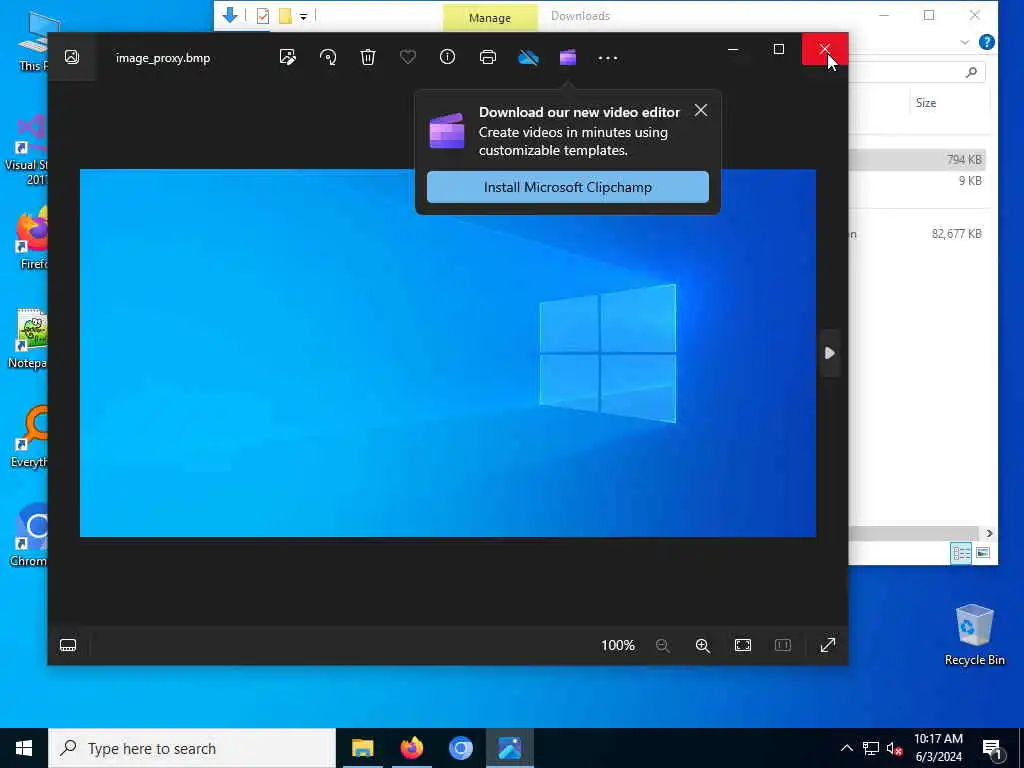Open the Manage tab in File Explorer
The image size is (1024, 768).
click(x=490, y=18)
